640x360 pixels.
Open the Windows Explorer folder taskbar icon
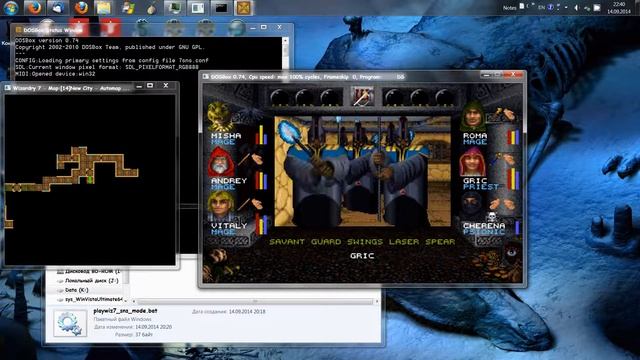[104, 7]
